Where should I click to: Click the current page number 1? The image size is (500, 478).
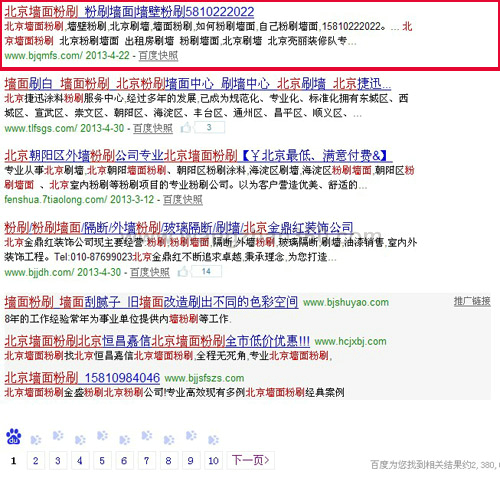(x=14, y=461)
